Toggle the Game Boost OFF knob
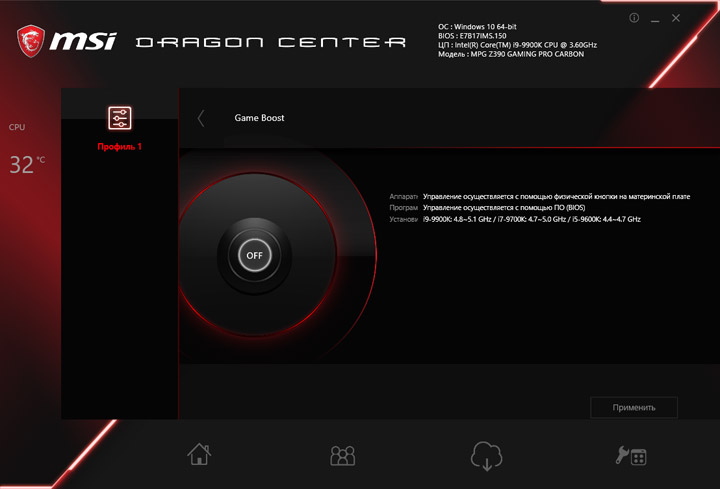This screenshot has width=720, height=489. coord(254,255)
